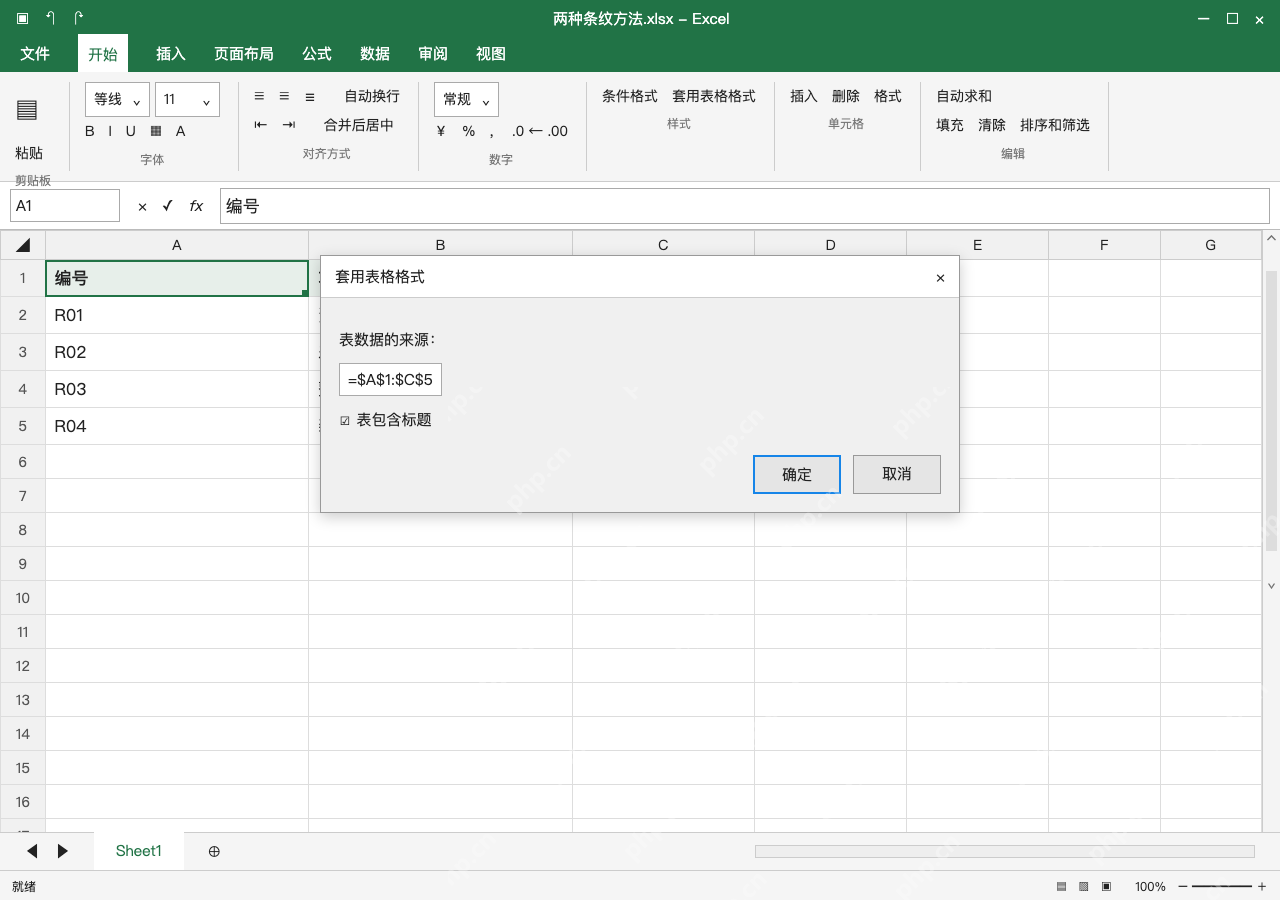Uncheck the 表包含标题 checkbox
The width and height of the screenshot is (1280, 900).
(x=345, y=421)
